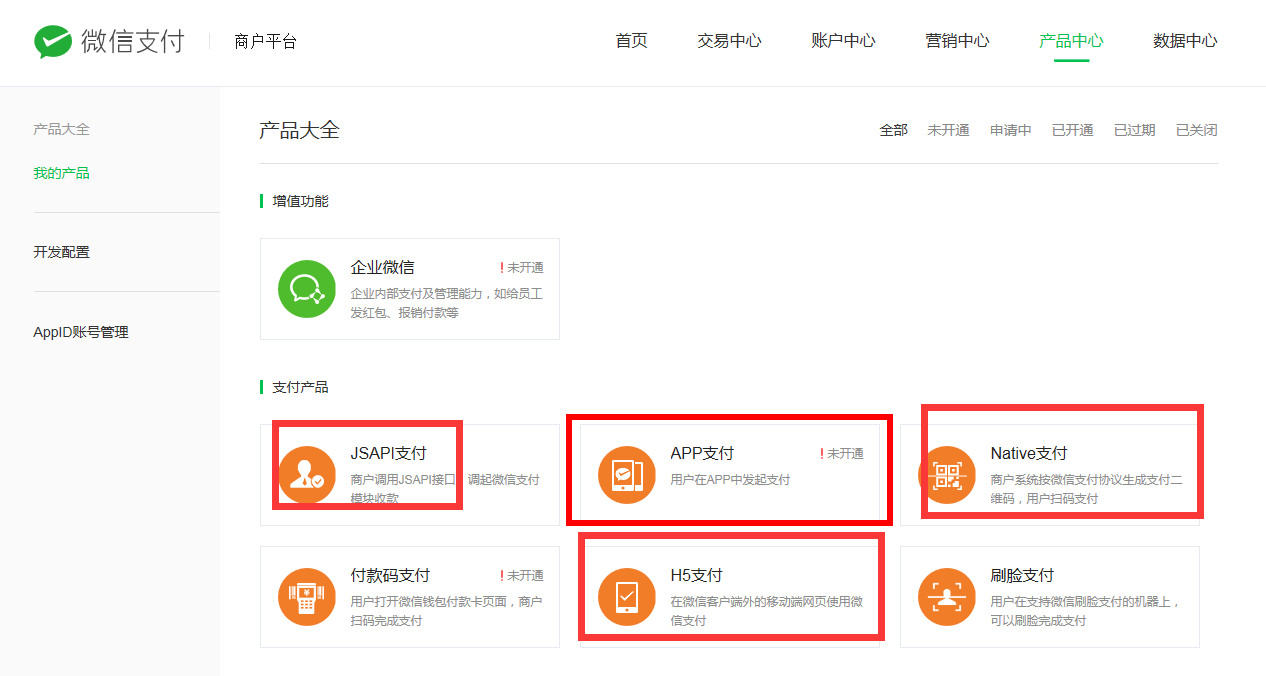Image resolution: width=1266 pixels, height=676 pixels.
Task: Click 未开通 status on APP支付 card
Action: [x=842, y=454]
